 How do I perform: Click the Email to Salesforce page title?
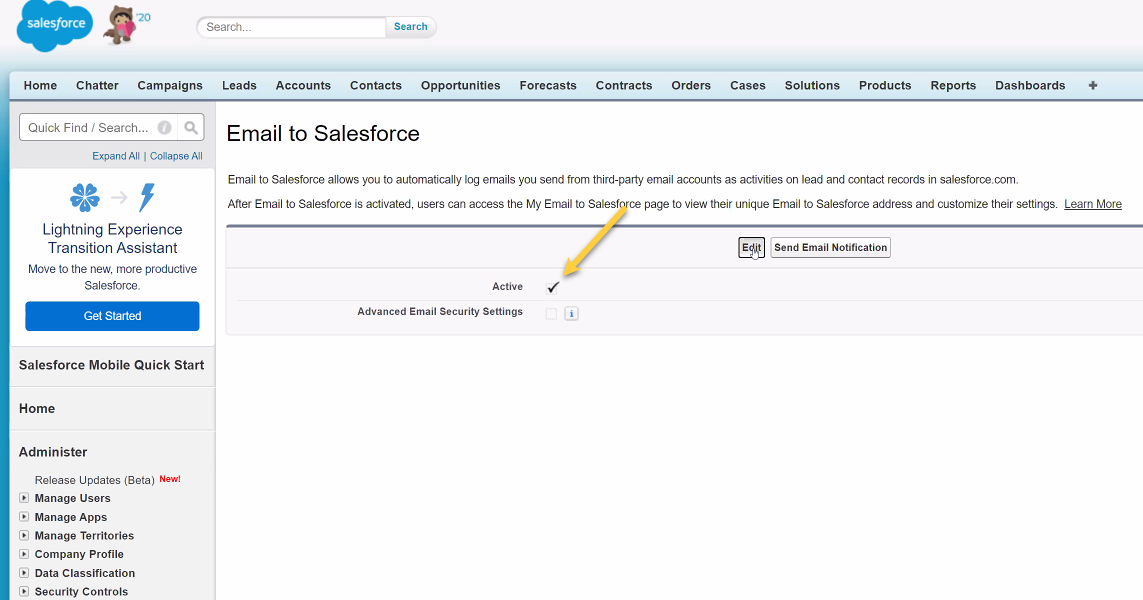pyautogui.click(x=323, y=133)
